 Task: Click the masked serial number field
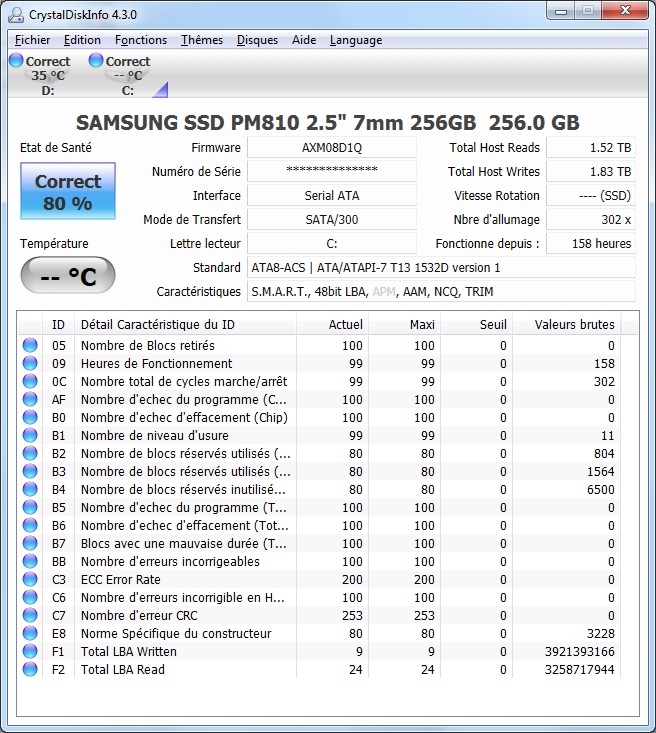pyautogui.click(x=332, y=172)
